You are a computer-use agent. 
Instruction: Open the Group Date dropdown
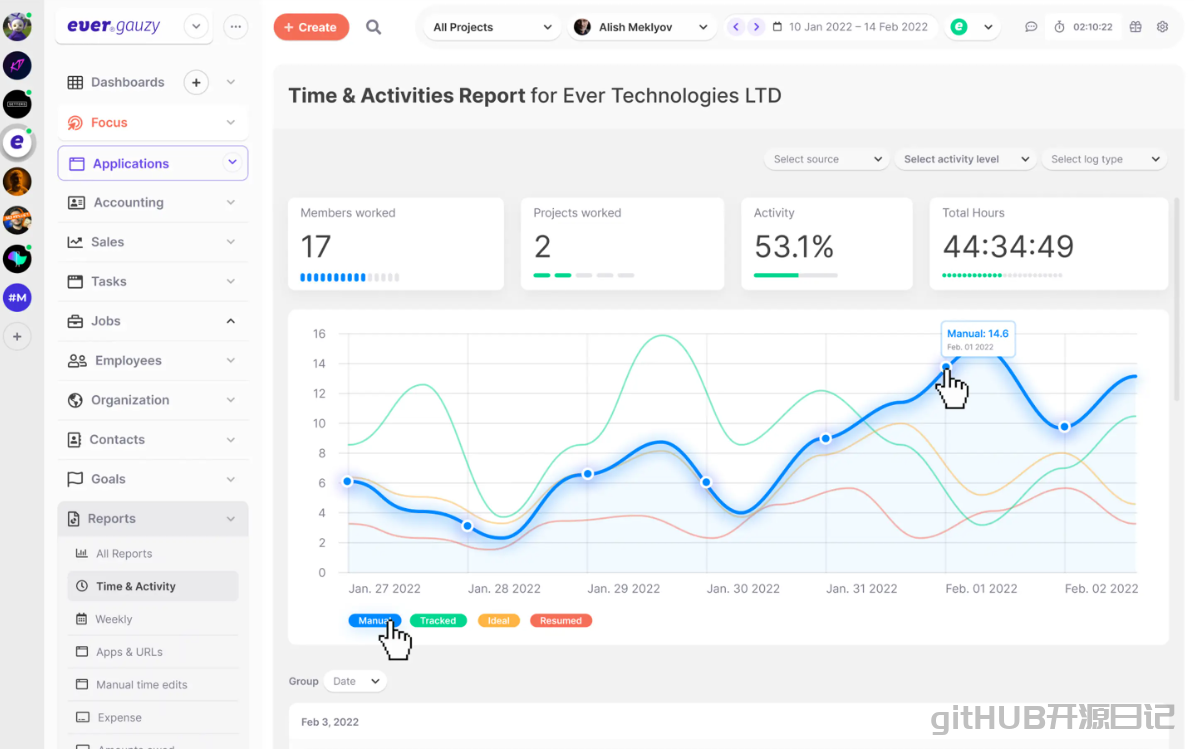[355, 681]
